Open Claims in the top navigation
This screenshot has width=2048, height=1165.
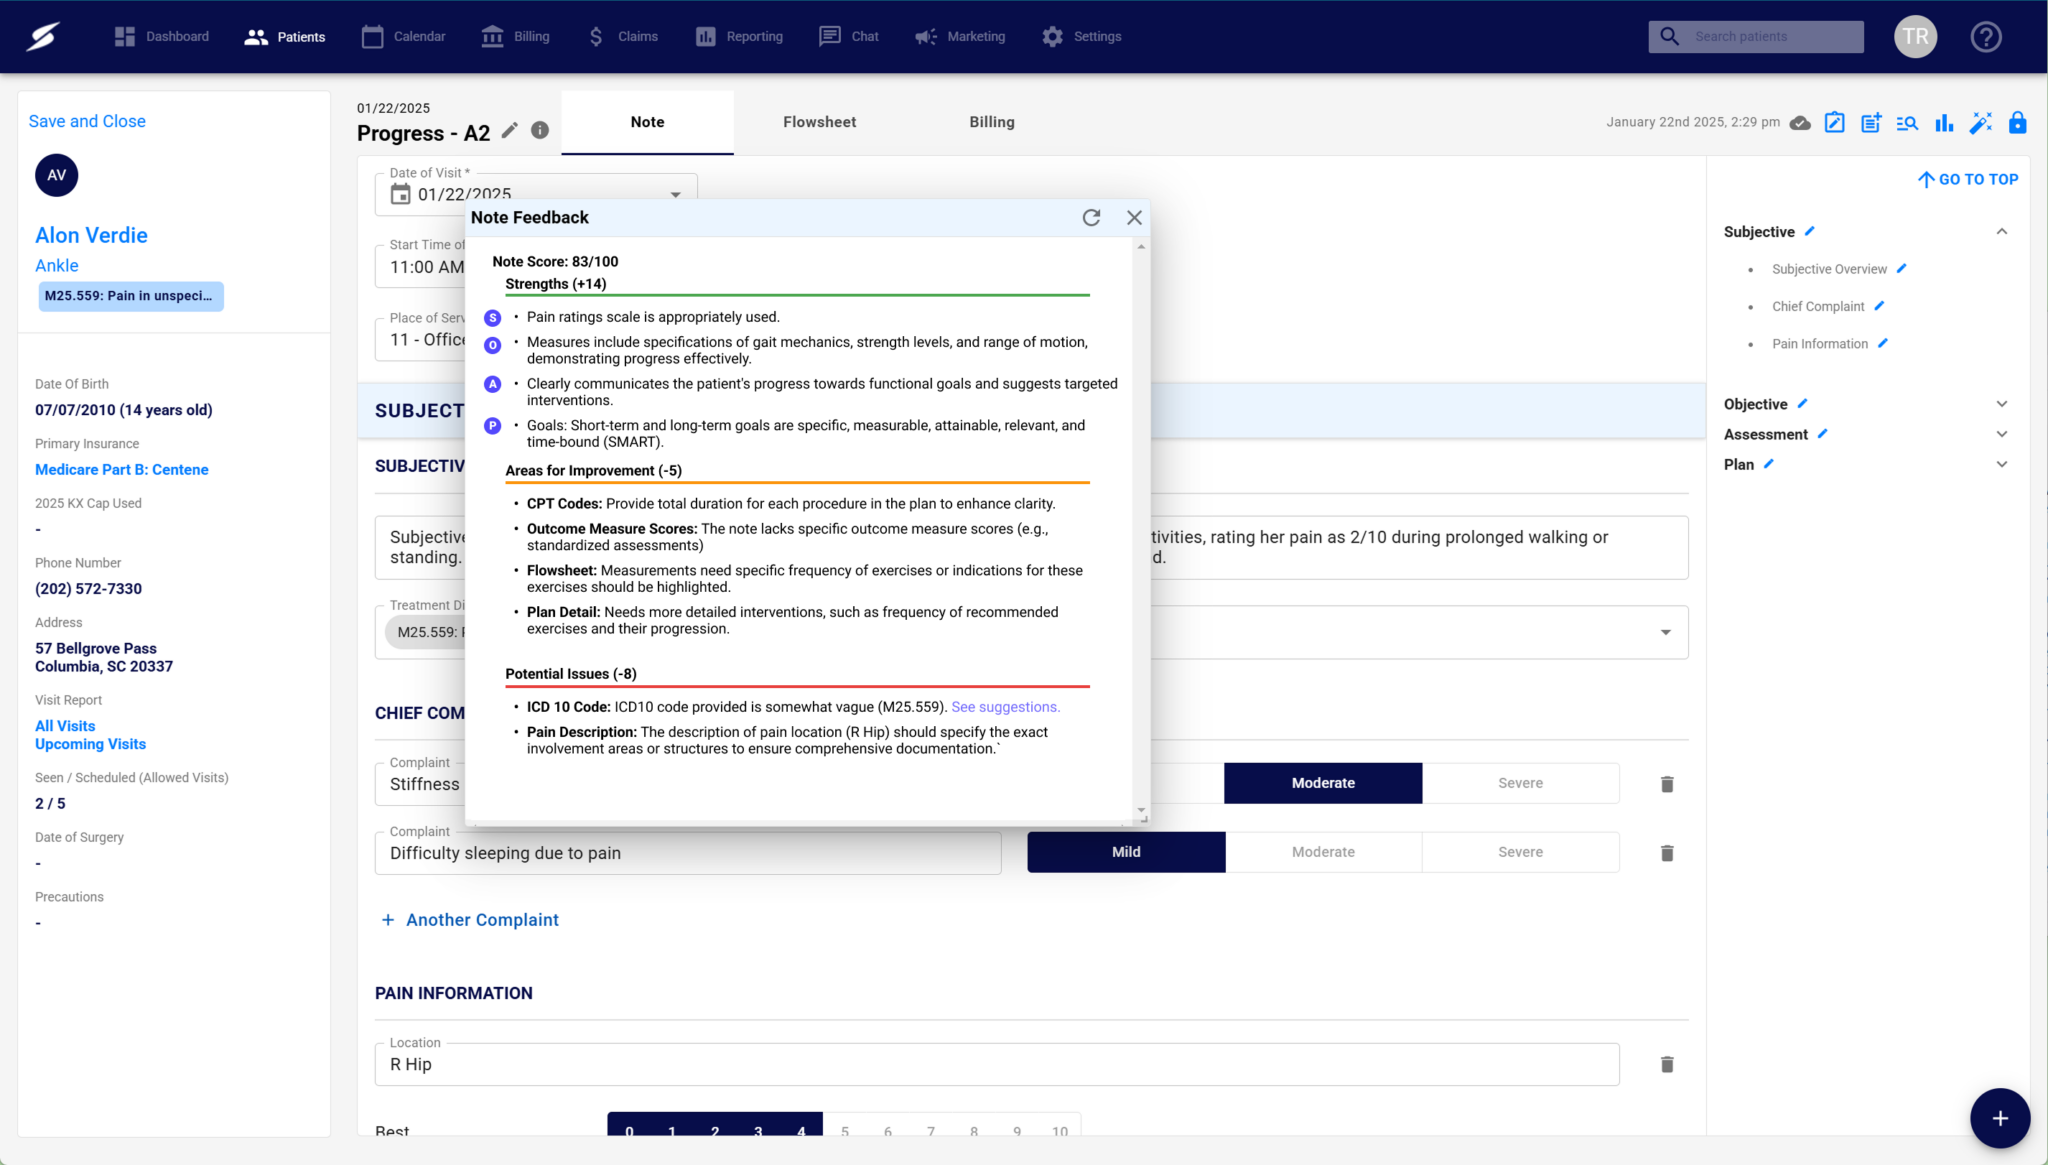coord(623,37)
